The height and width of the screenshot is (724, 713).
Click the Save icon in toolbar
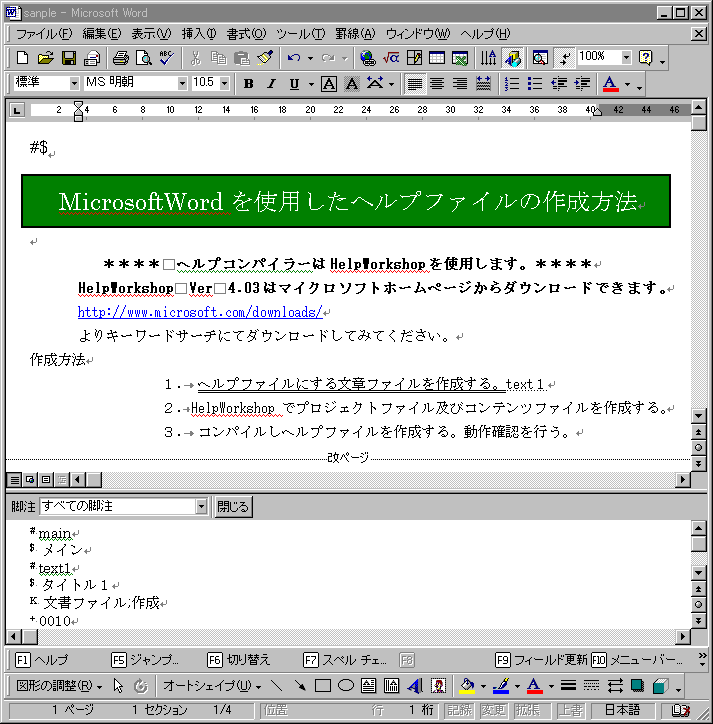pyautogui.click(x=69, y=58)
